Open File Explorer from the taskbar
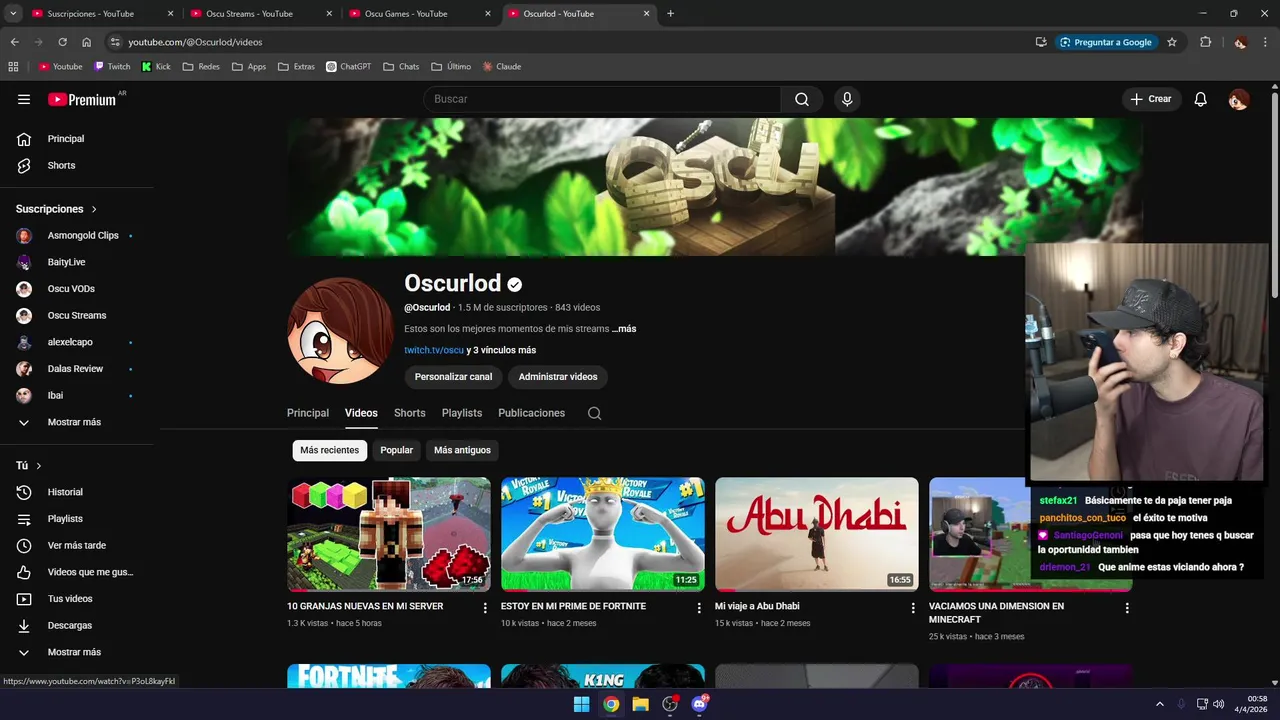The image size is (1280, 720). (x=640, y=704)
